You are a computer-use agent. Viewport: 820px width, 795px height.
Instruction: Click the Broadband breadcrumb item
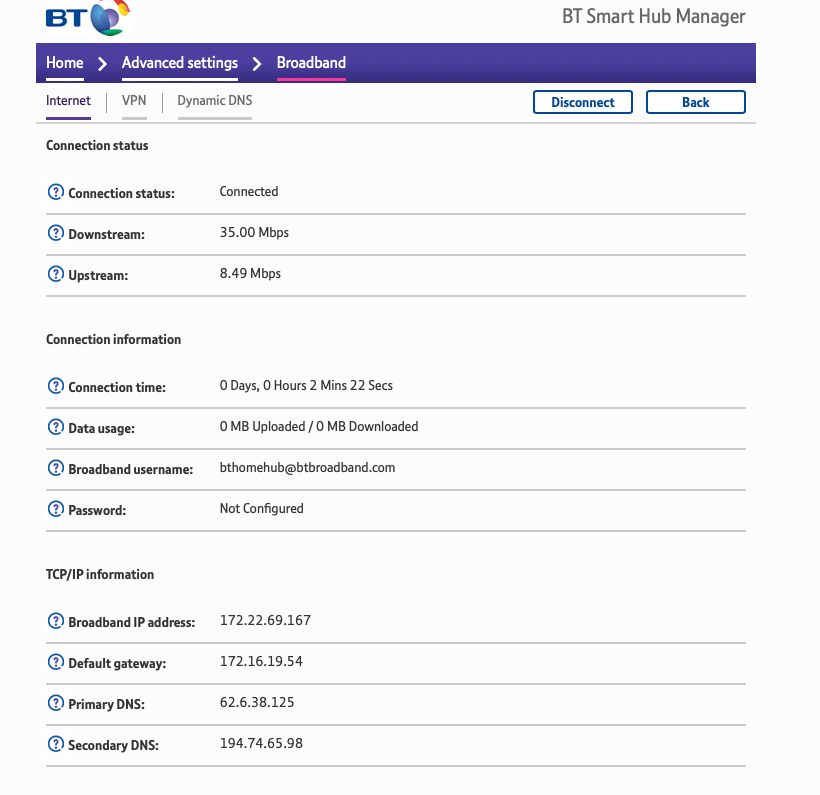pyautogui.click(x=311, y=63)
